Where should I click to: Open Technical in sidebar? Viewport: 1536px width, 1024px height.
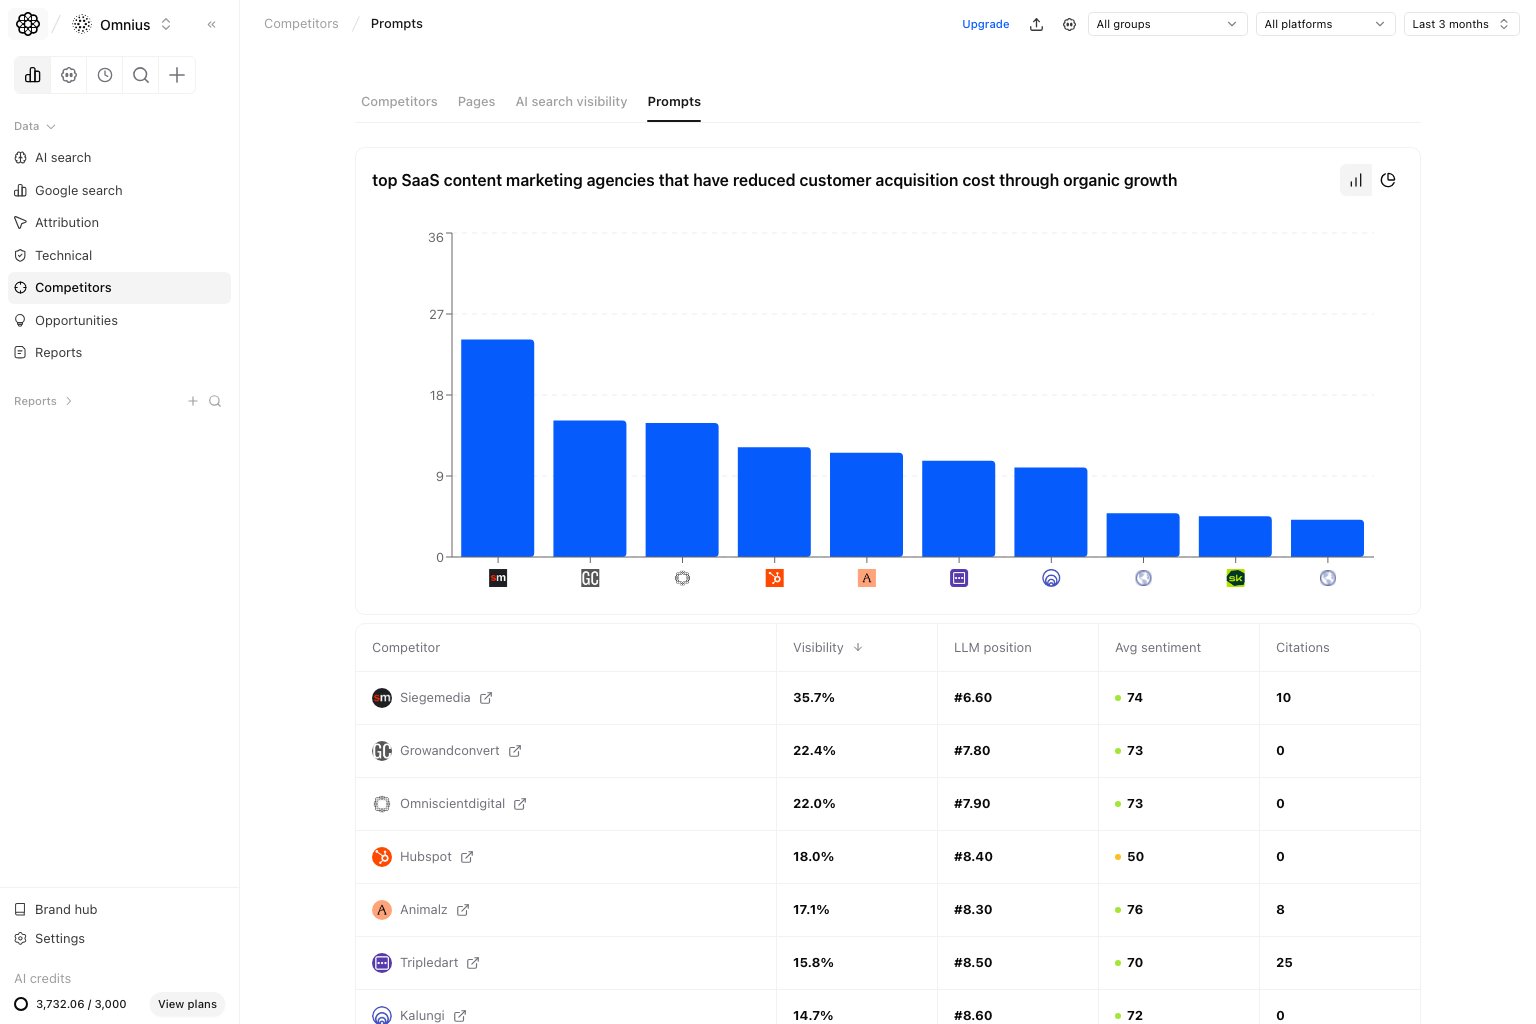pos(119,256)
